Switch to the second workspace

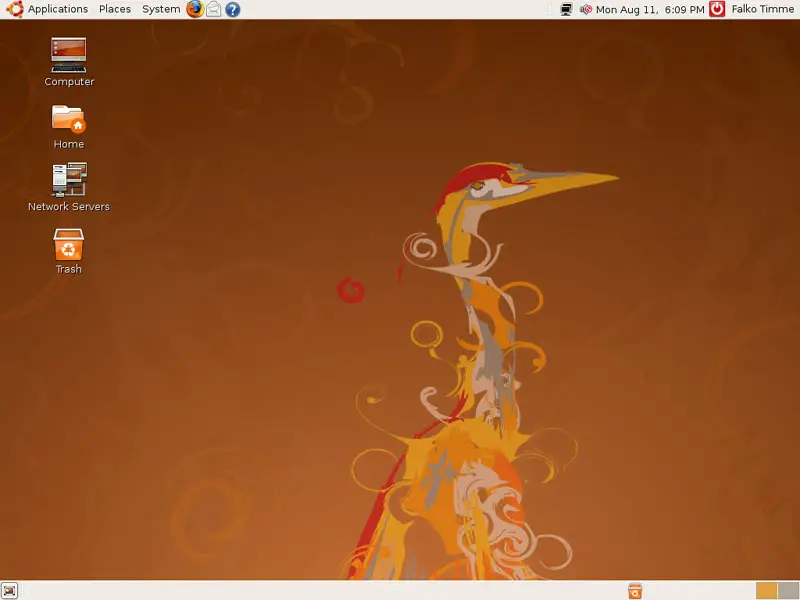(x=788, y=591)
